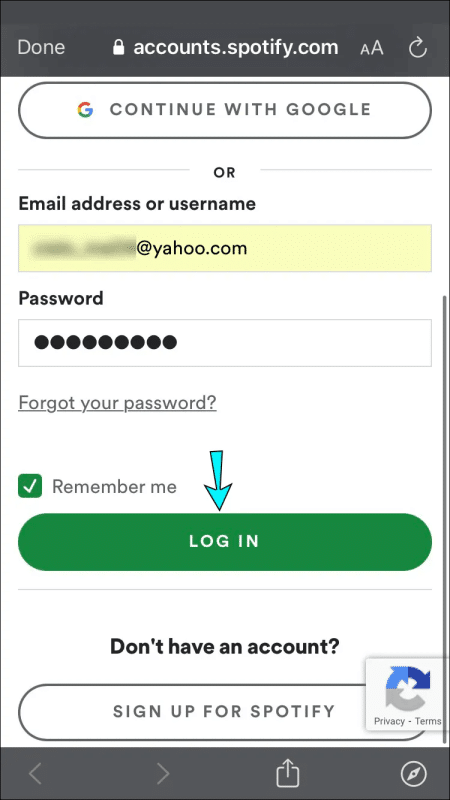Viewport: 450px width, 800px height.
Task: Open the AA text size menu
Action: [x=371, y=48]
